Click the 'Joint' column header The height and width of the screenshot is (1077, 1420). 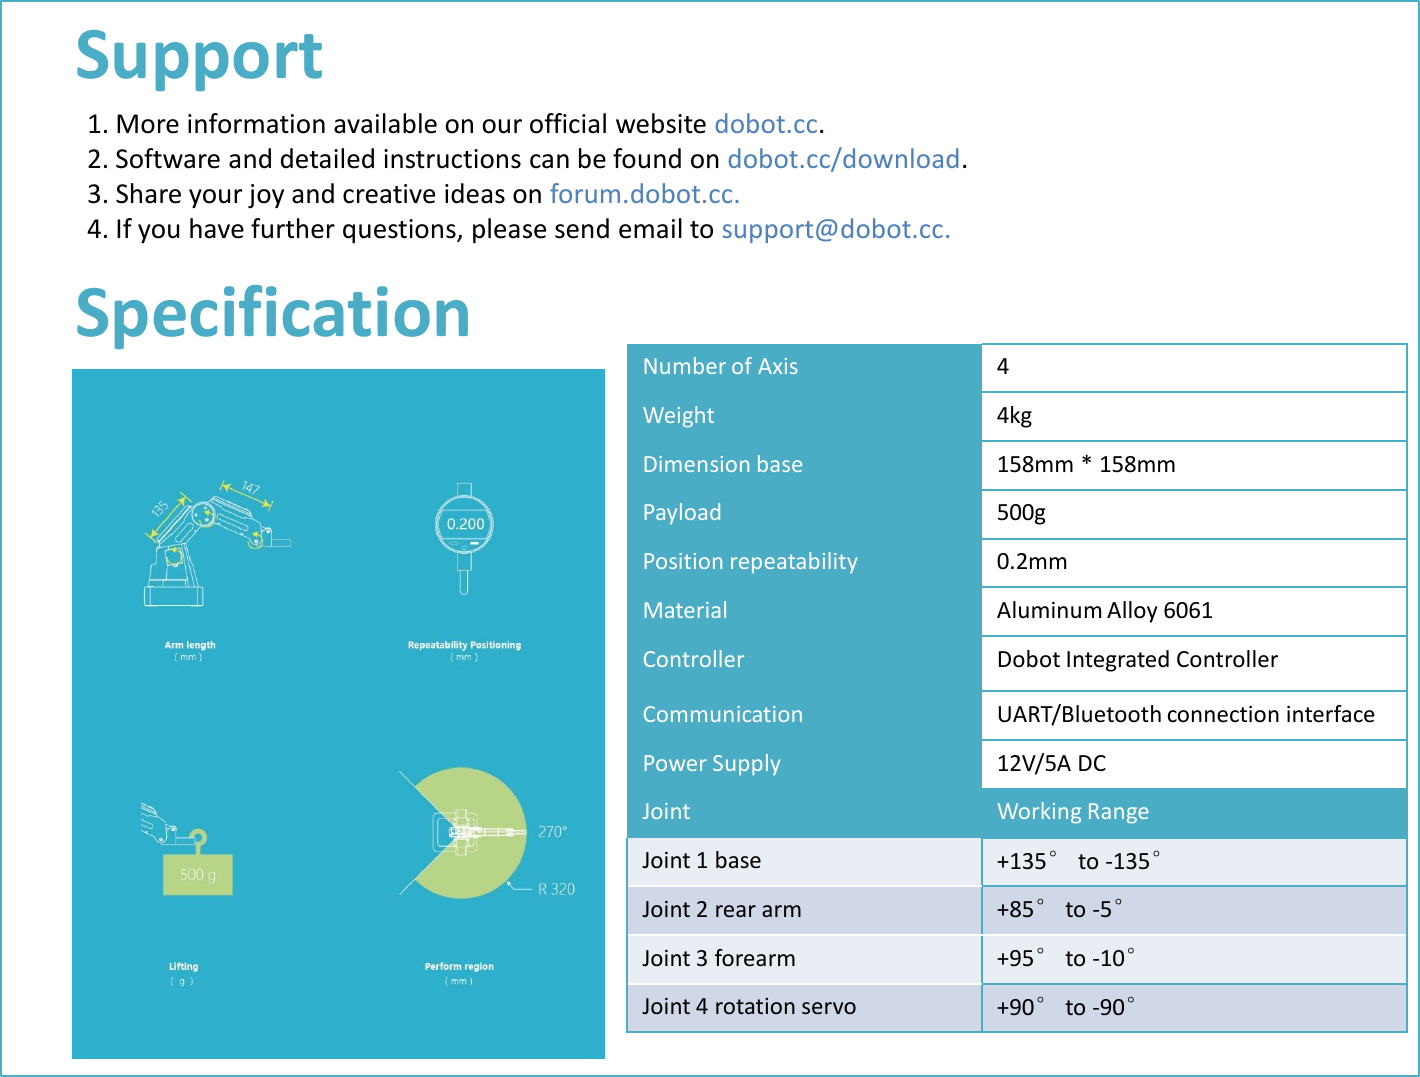[x=805, y=813]
